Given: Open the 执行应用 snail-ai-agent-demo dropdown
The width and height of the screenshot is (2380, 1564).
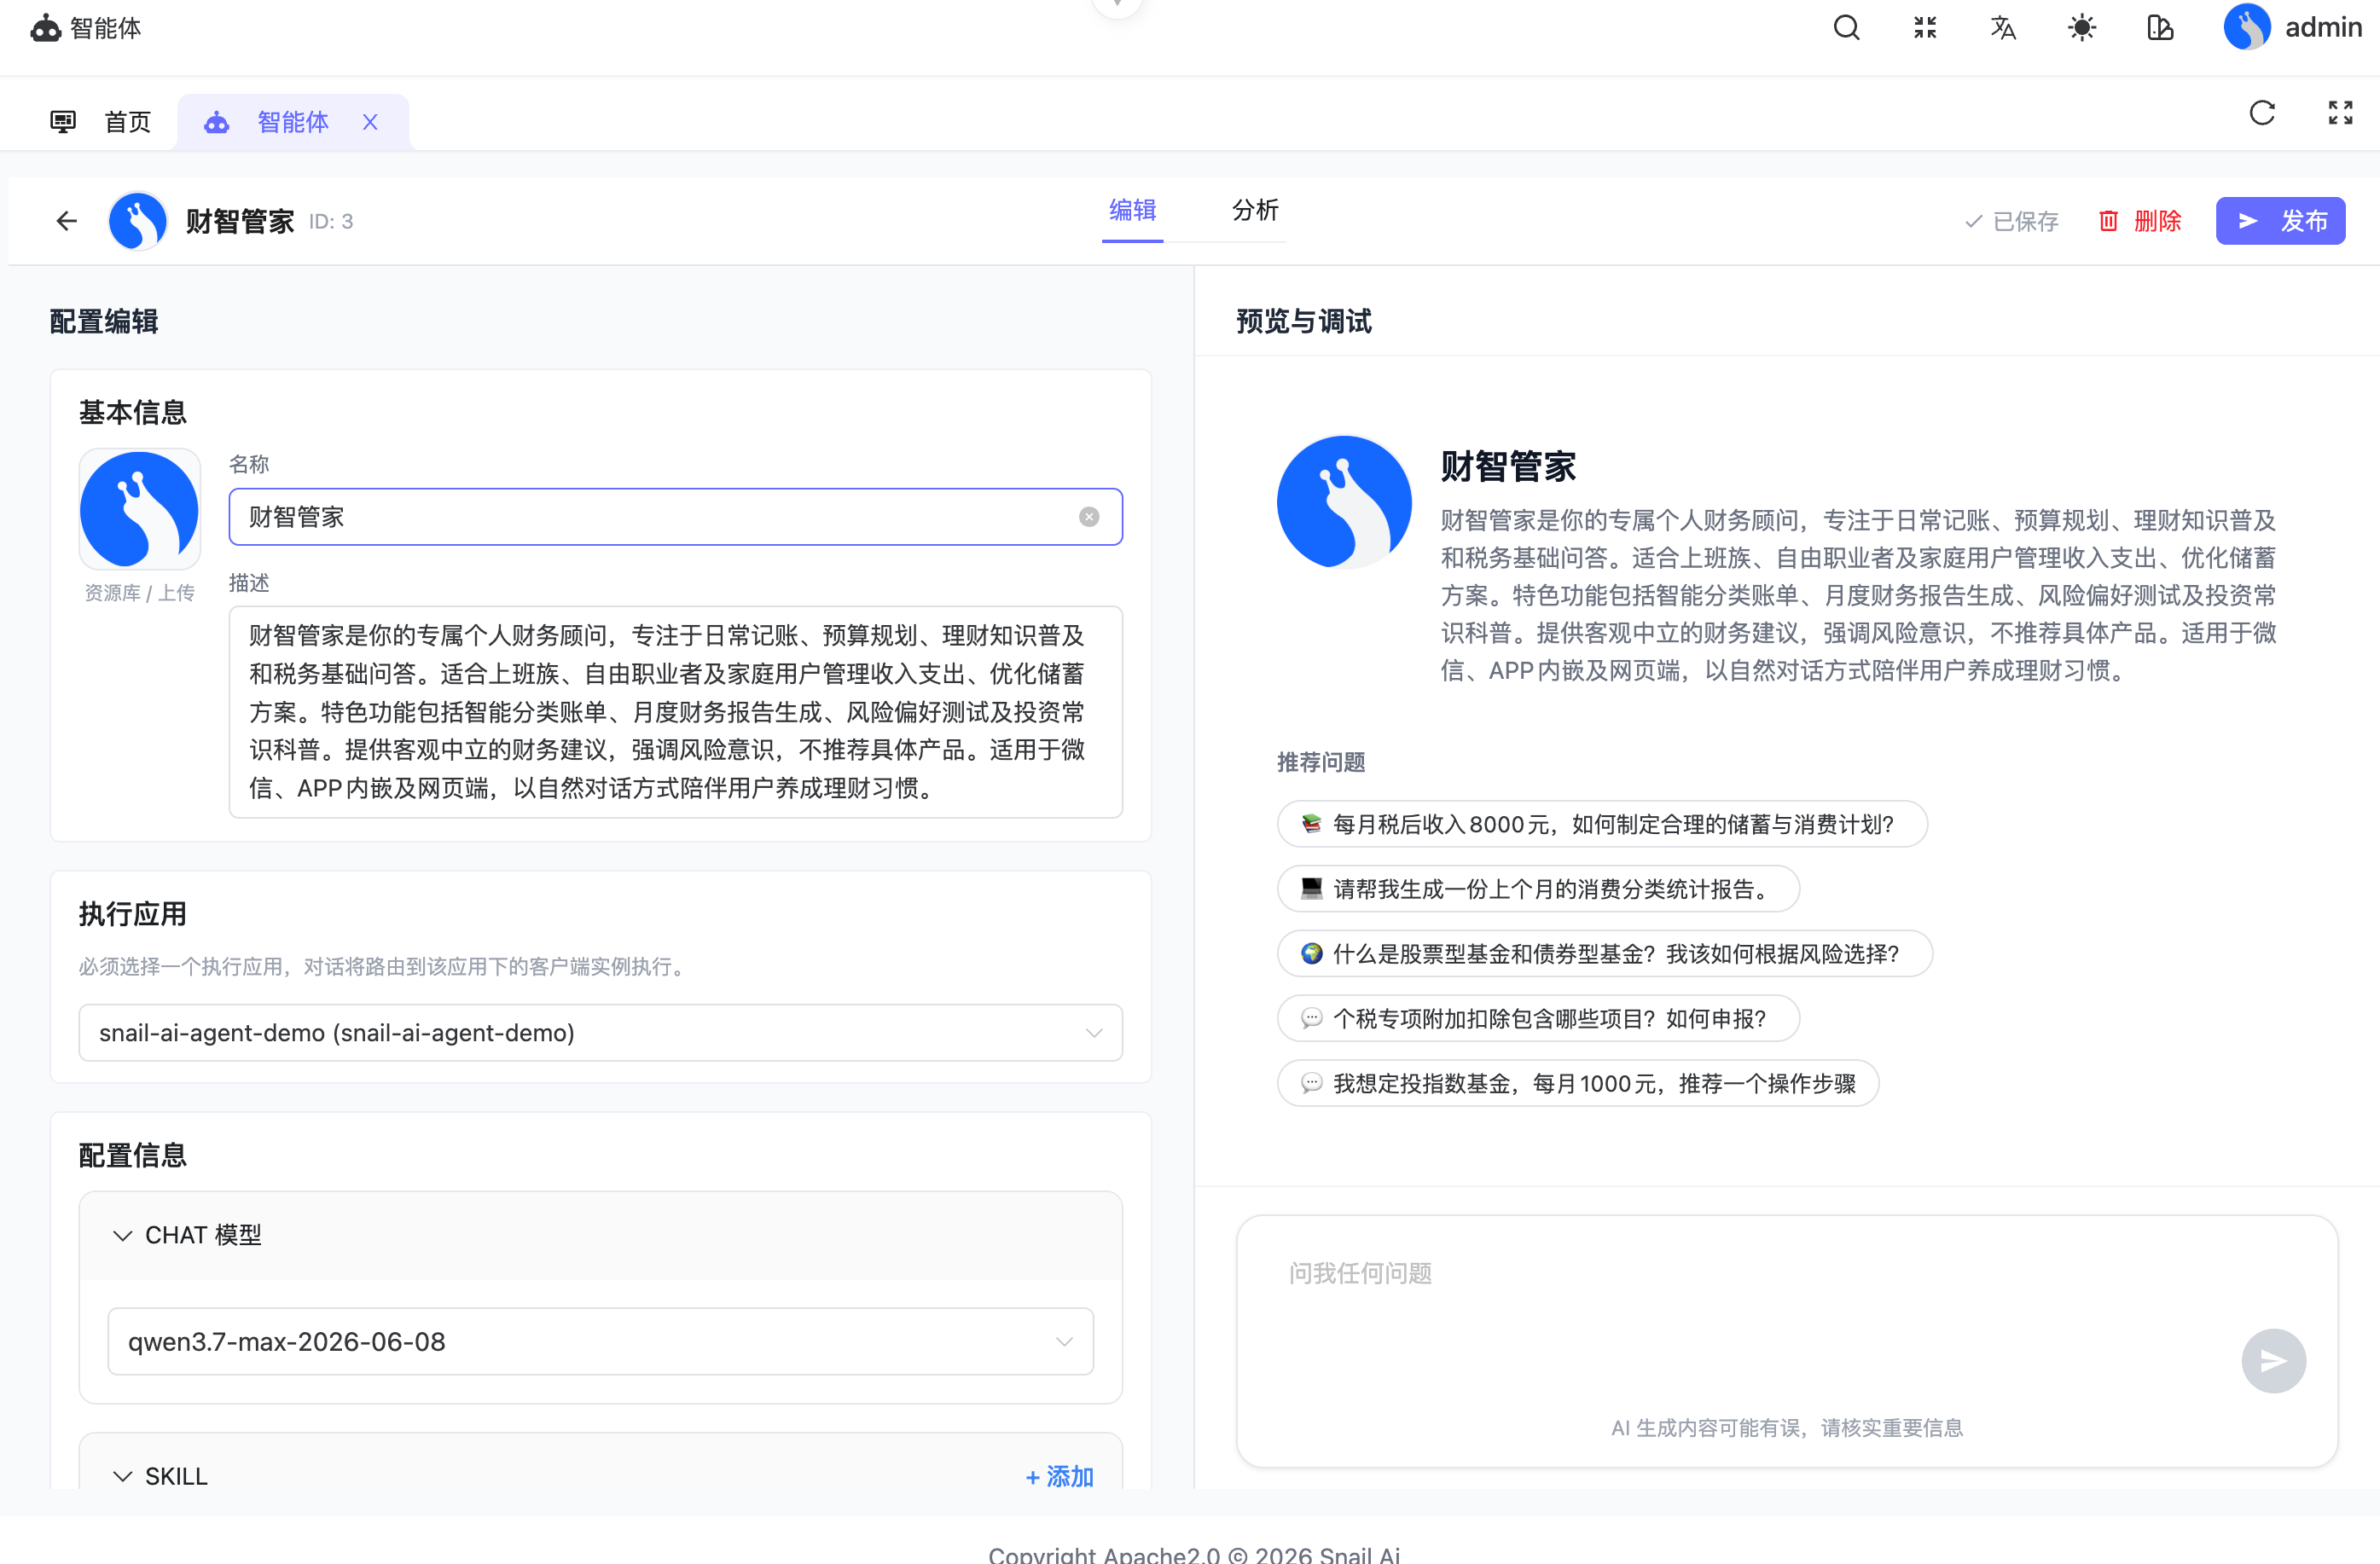Looking at the screenshot, I should click(600, 1033).
